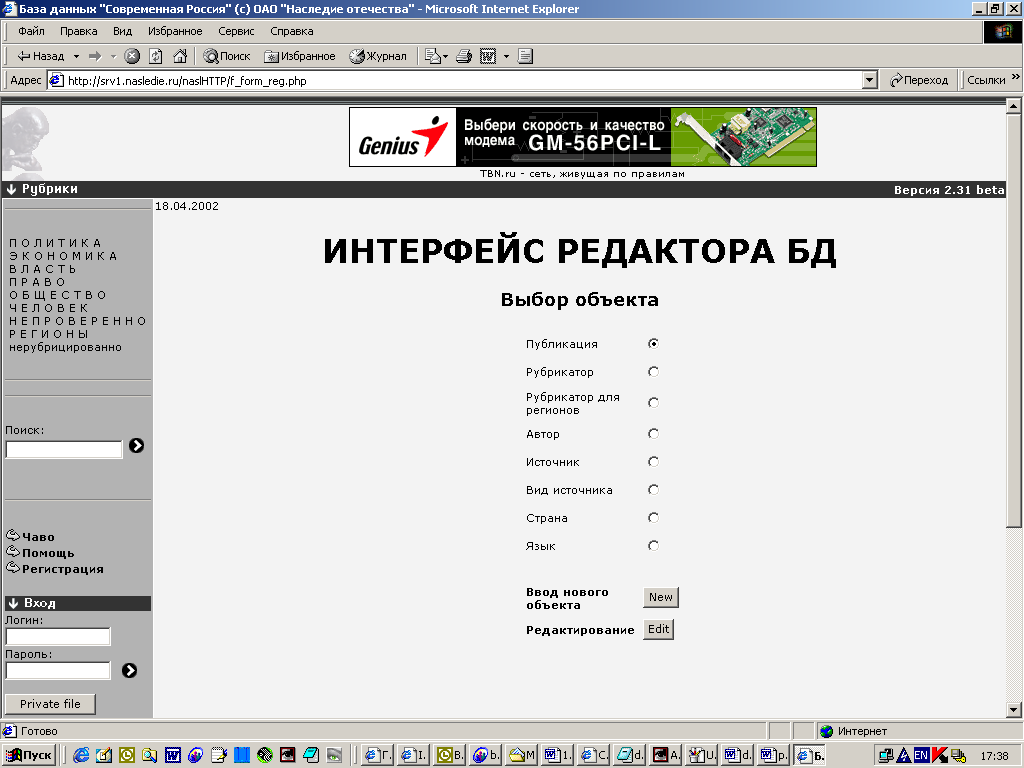Open the Сервис menu
The width and height of the screenshot is (1024, 768).
(x=236, y=31)
